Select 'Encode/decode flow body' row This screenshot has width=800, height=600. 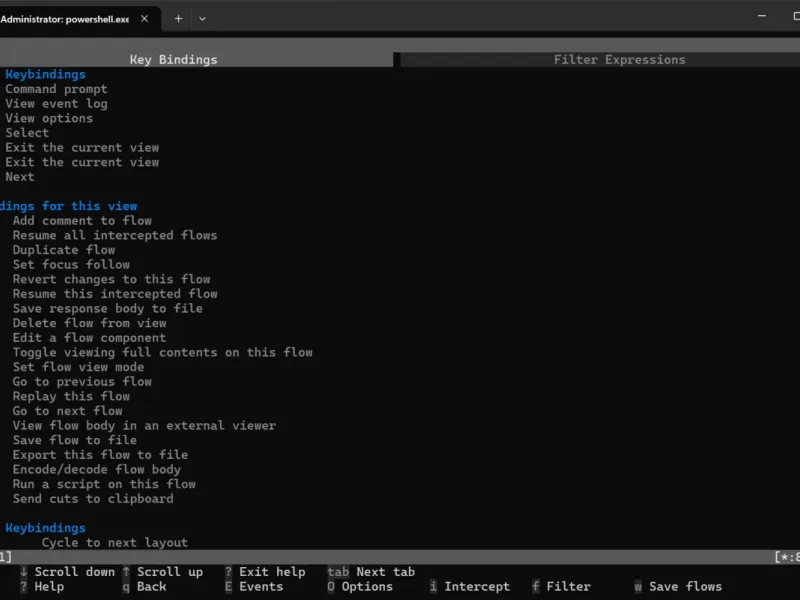tap(97, 470)
